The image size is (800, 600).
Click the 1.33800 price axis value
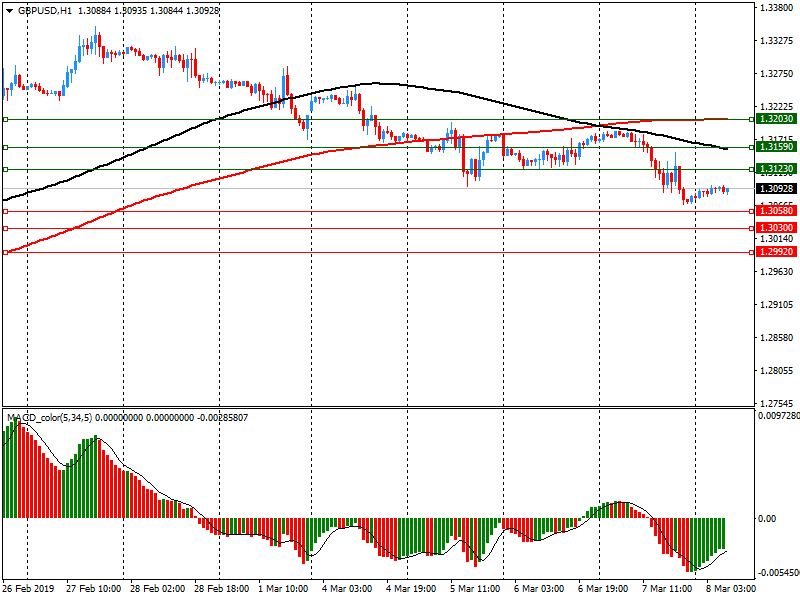777,8
